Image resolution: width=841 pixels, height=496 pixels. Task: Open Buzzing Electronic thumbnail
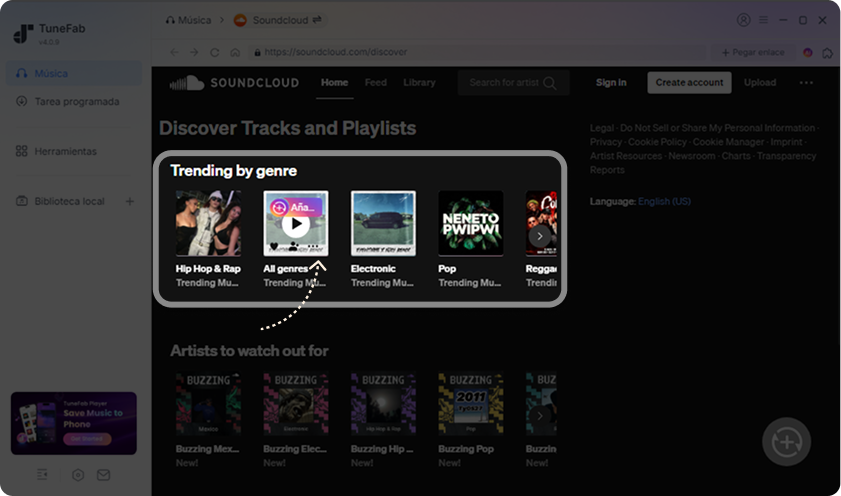[x=296, y=404]
